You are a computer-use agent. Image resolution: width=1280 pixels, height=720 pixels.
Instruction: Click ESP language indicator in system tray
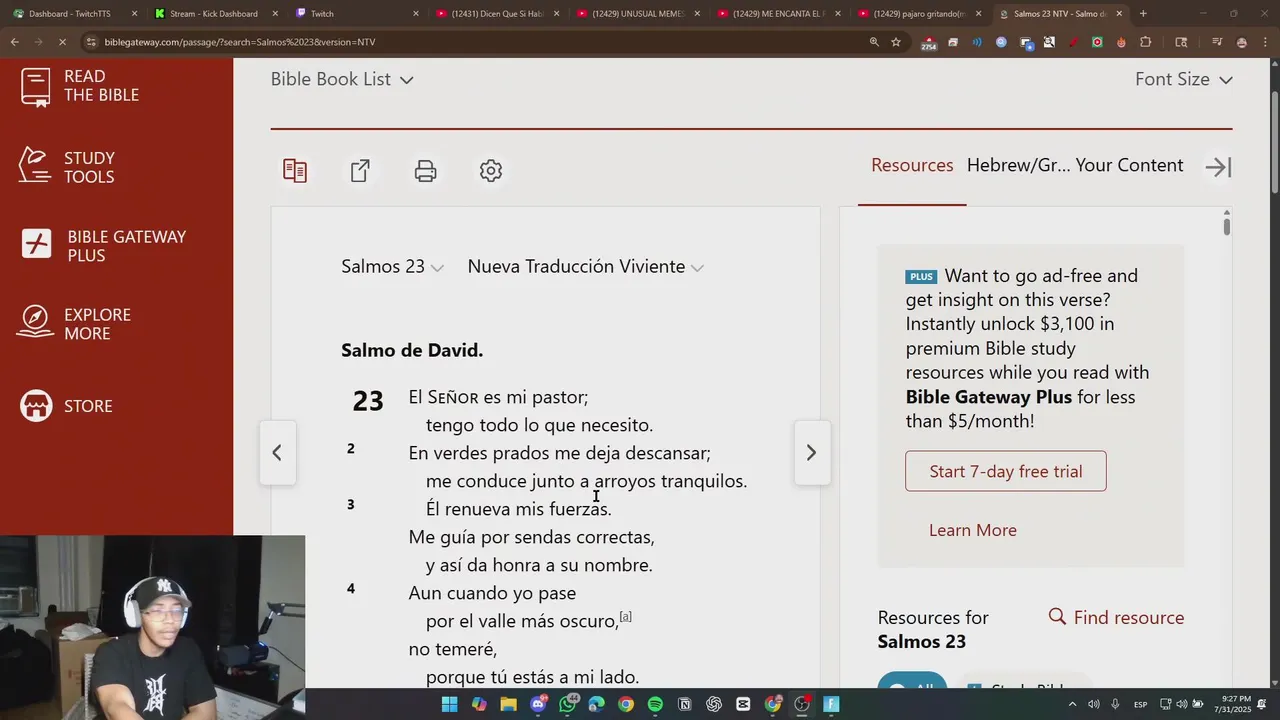[x=1140, y=705]
